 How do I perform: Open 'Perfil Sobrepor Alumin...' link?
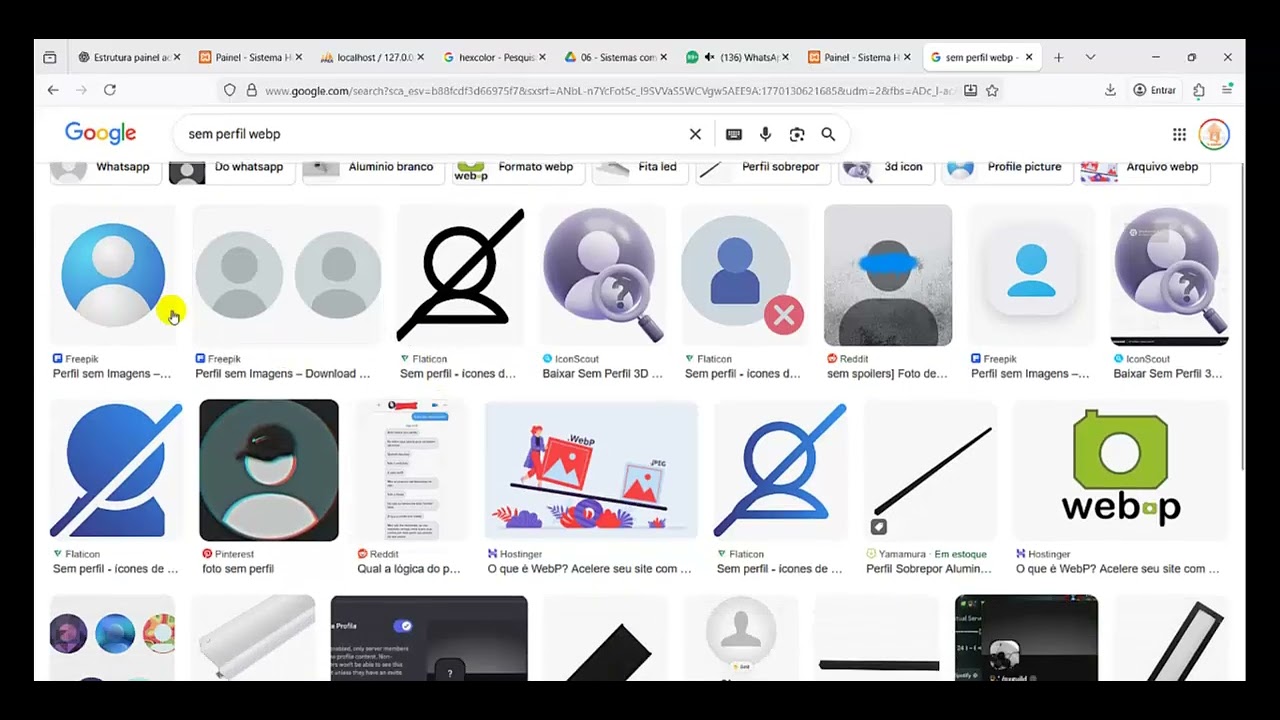coord(929,569)
